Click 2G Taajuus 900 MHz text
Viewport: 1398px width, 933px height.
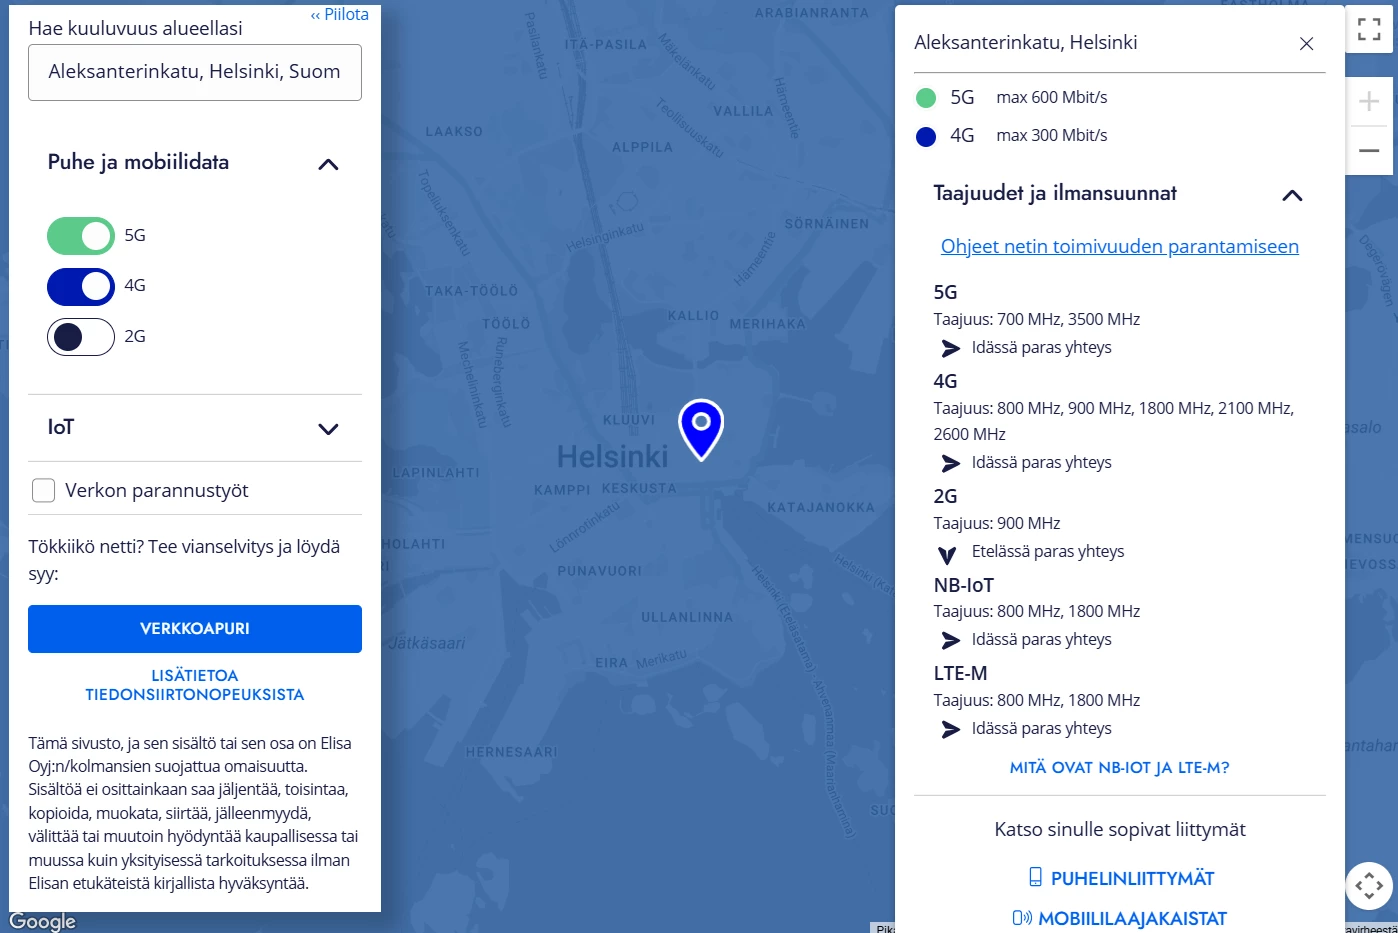tap(997, 523)
